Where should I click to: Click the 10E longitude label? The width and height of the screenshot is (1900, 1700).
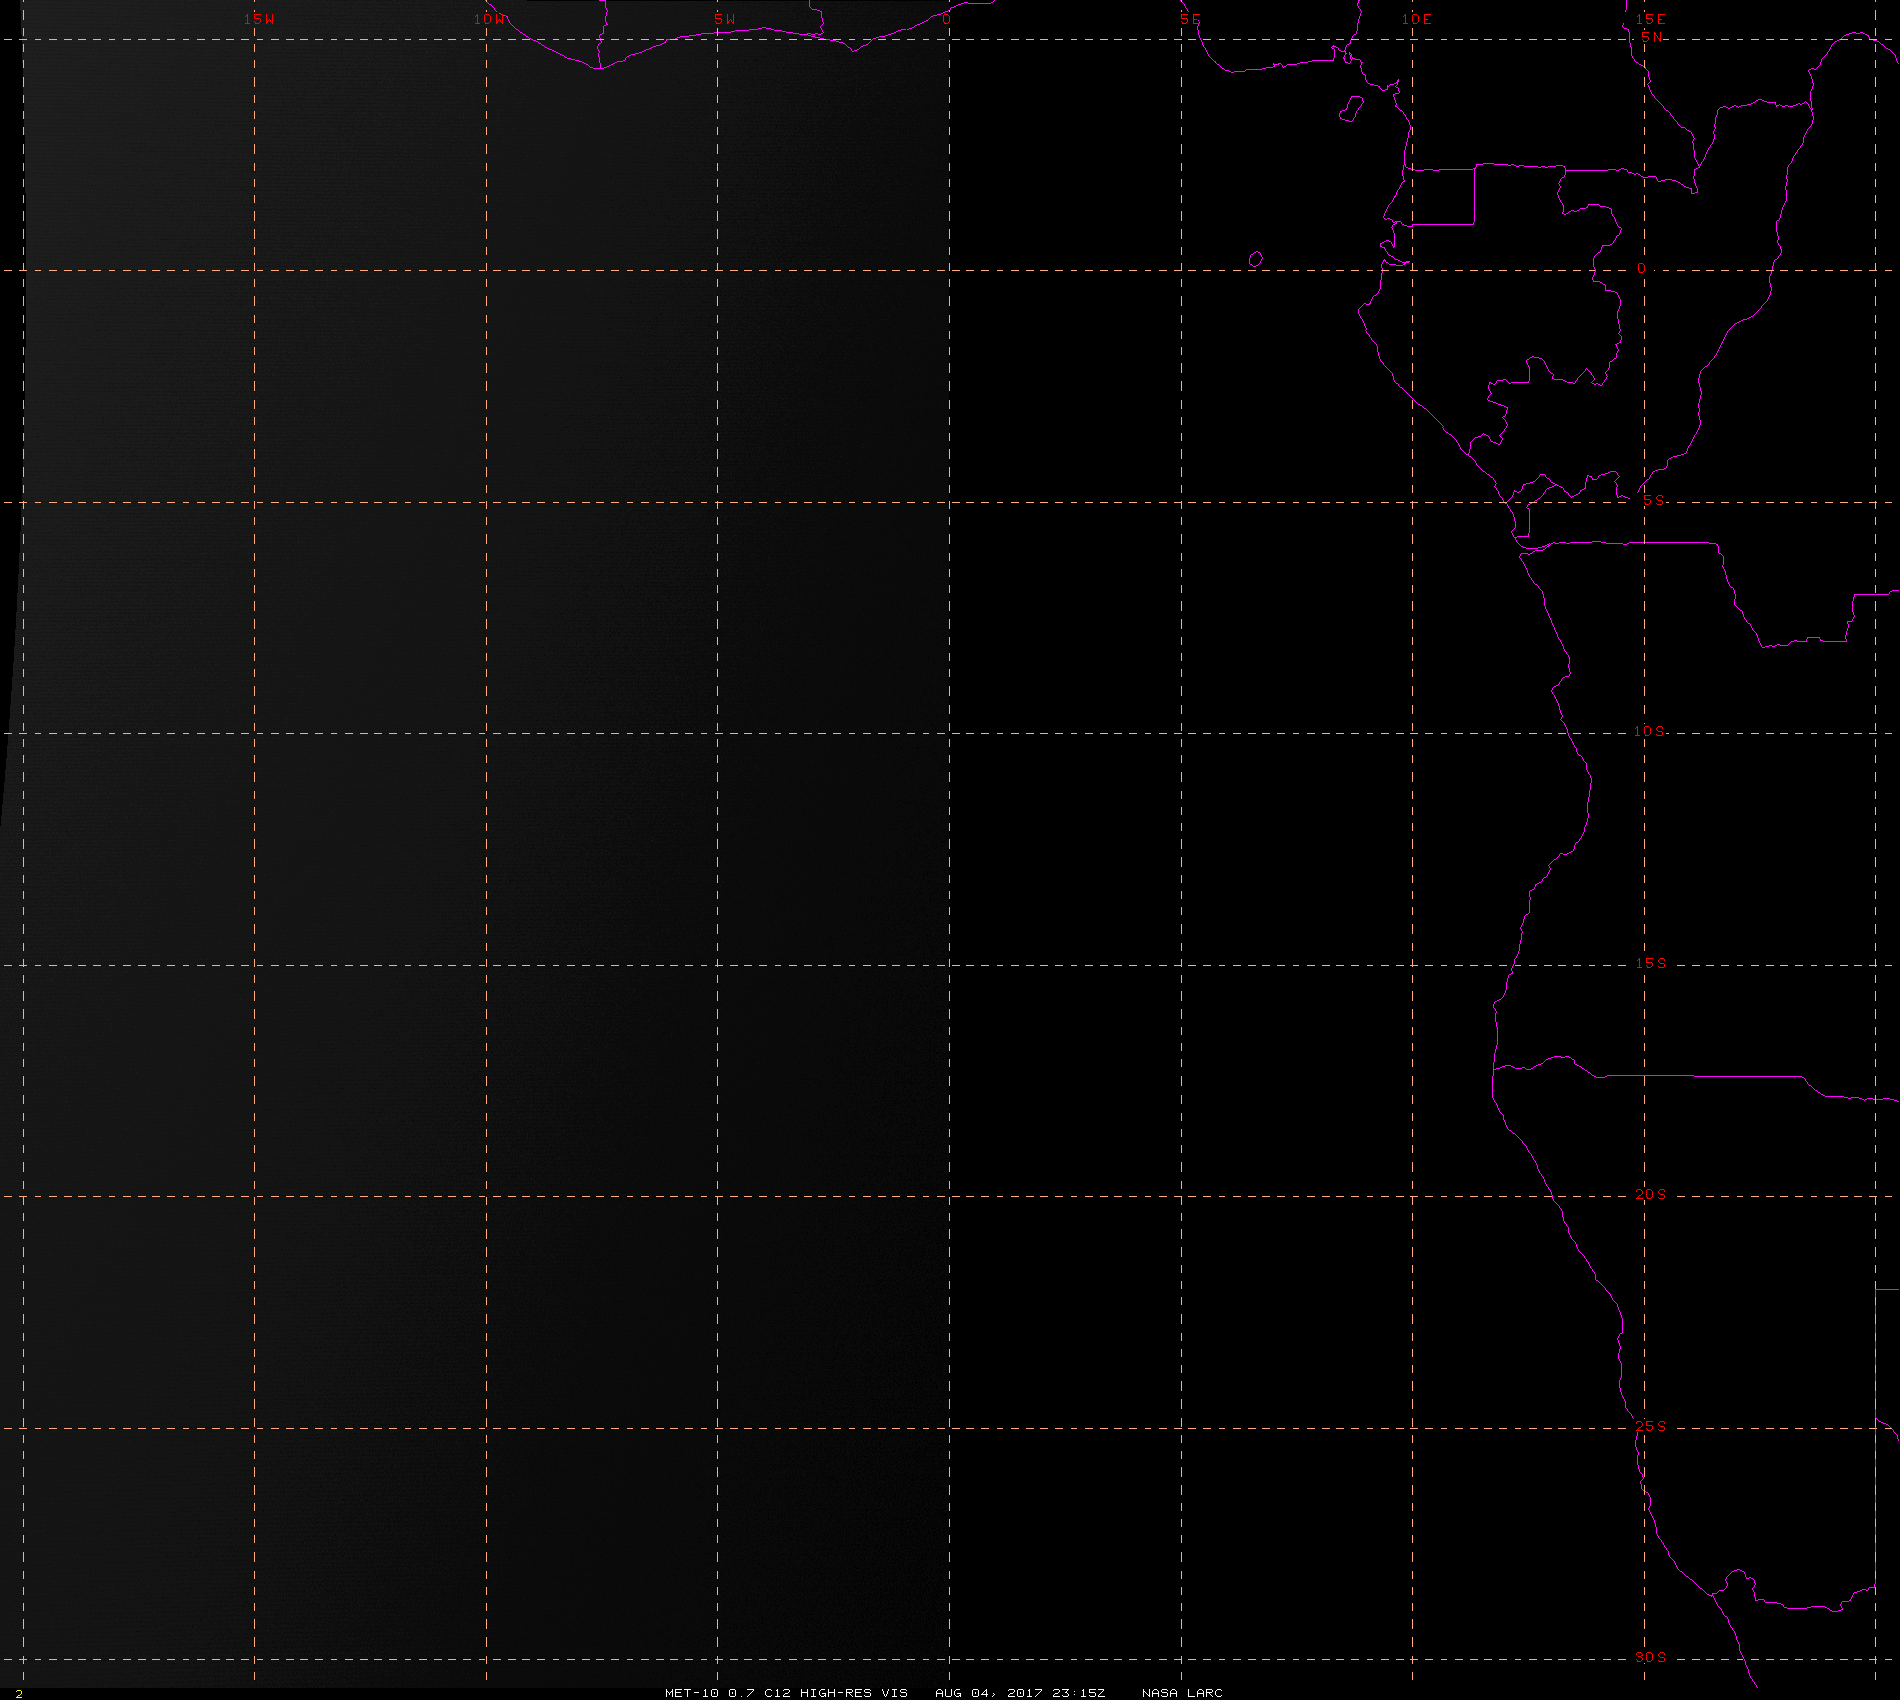1416,19
